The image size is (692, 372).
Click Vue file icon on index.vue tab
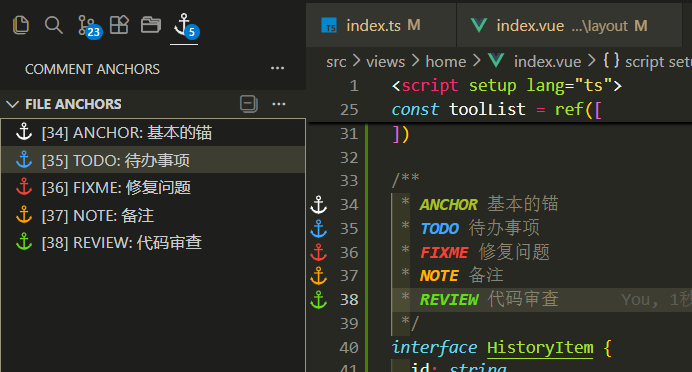pyautogui.click(x=479, y=25)
